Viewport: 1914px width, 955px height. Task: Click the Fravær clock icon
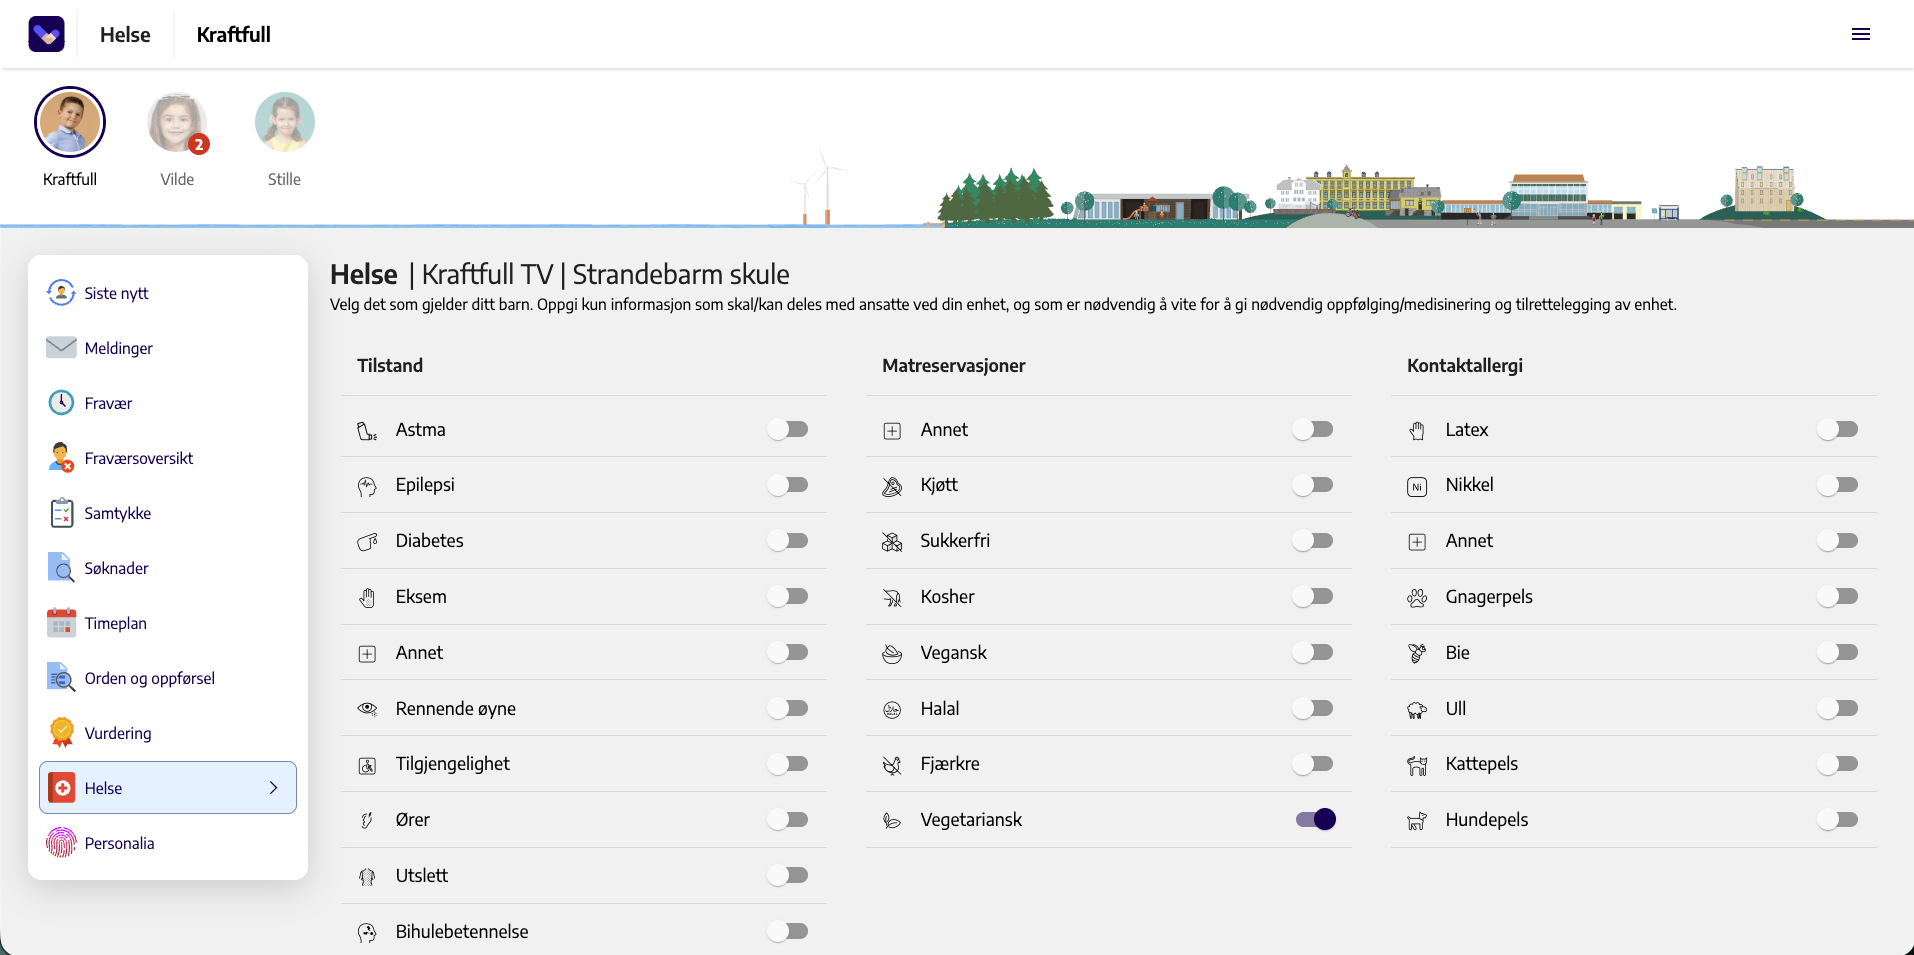[x=61, y=402]
